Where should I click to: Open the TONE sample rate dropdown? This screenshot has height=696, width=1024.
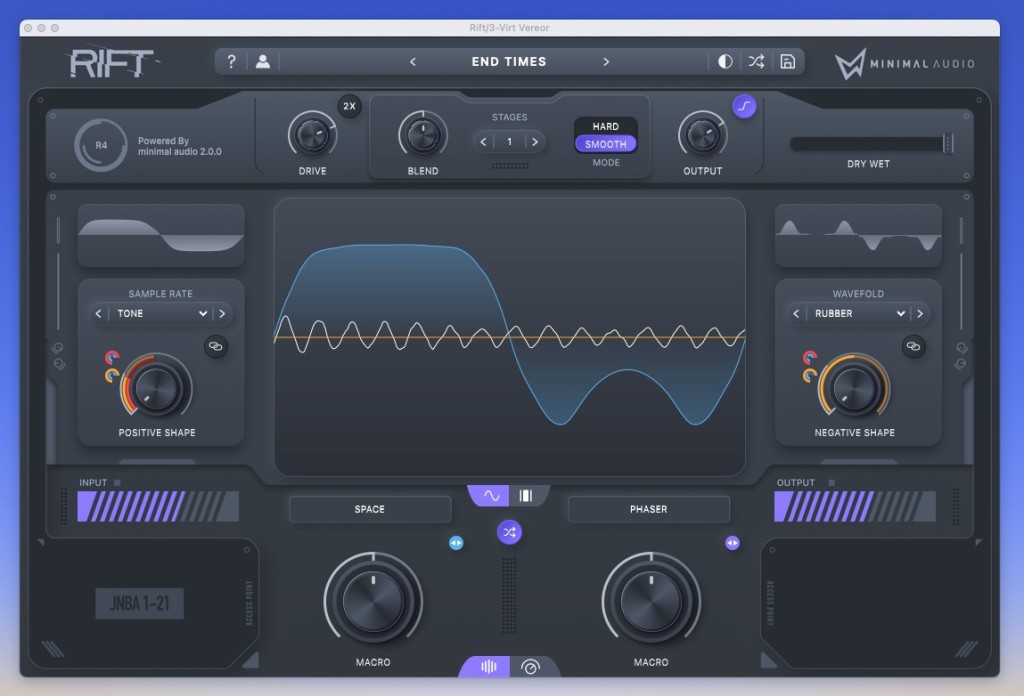coord(160,314)
